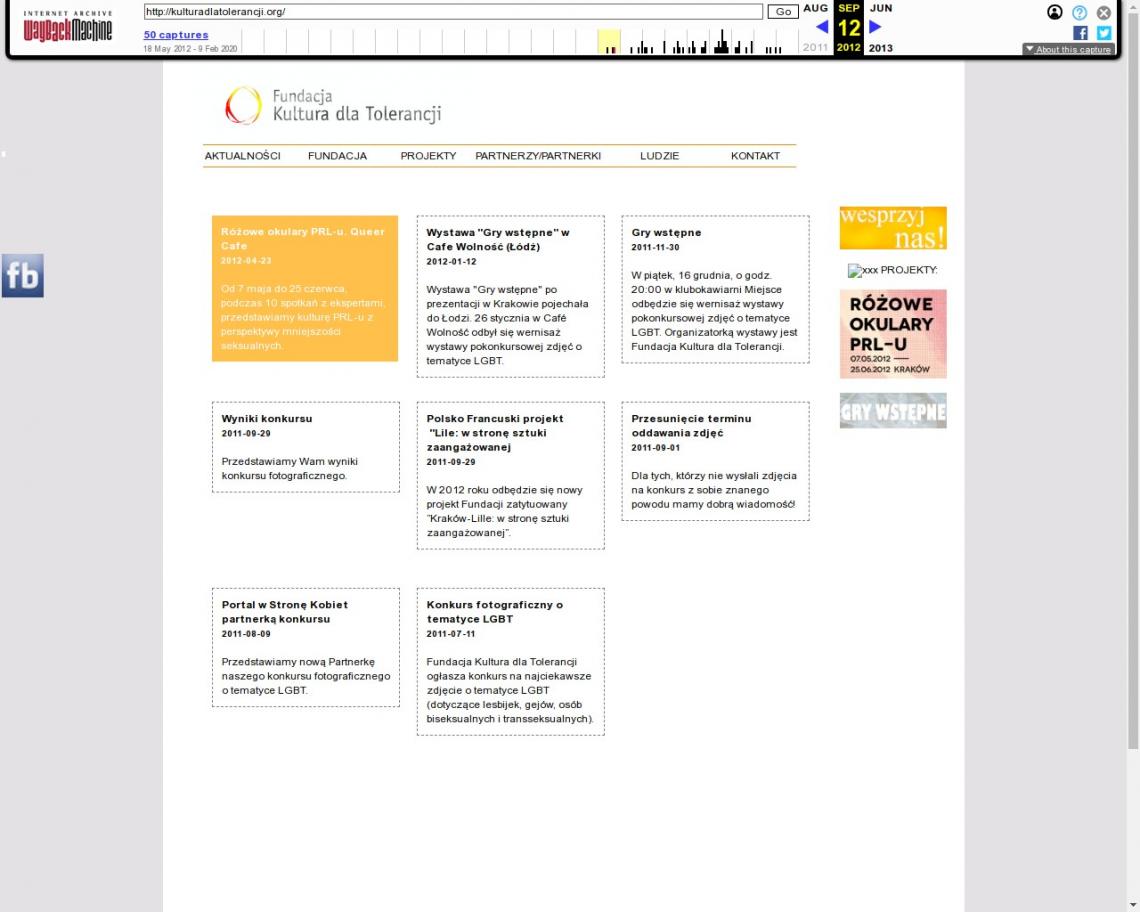Share capture on Facebook toolbar icon
The image size is (1140, 912).
pos(1080,33)
